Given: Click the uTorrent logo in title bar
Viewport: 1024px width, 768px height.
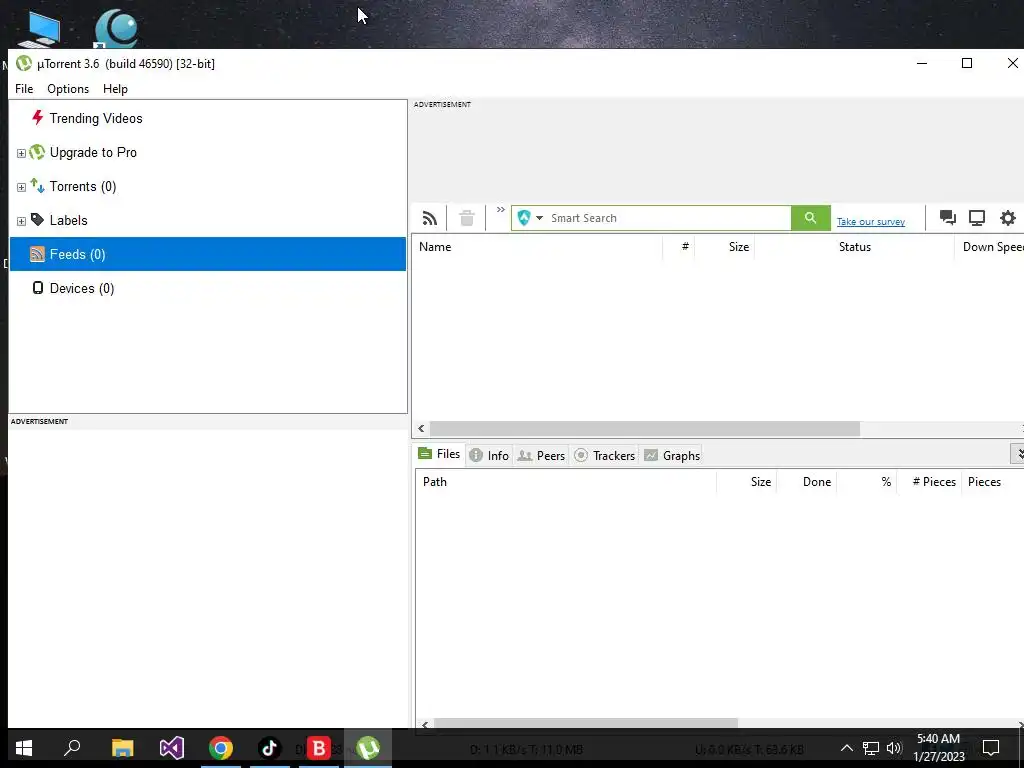Looking at the screenshot, I should click(24, 63).
